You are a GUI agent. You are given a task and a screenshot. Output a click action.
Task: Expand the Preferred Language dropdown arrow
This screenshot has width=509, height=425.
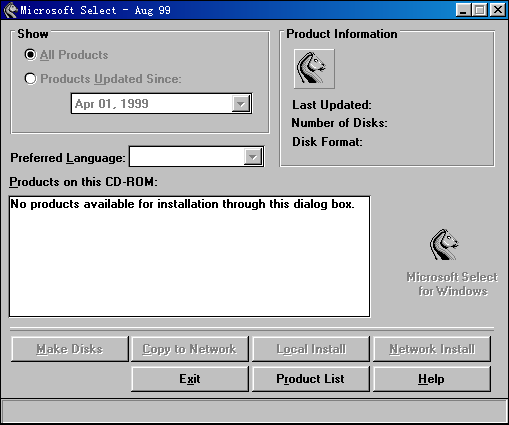pyautogui.click(x=253, y=157)
